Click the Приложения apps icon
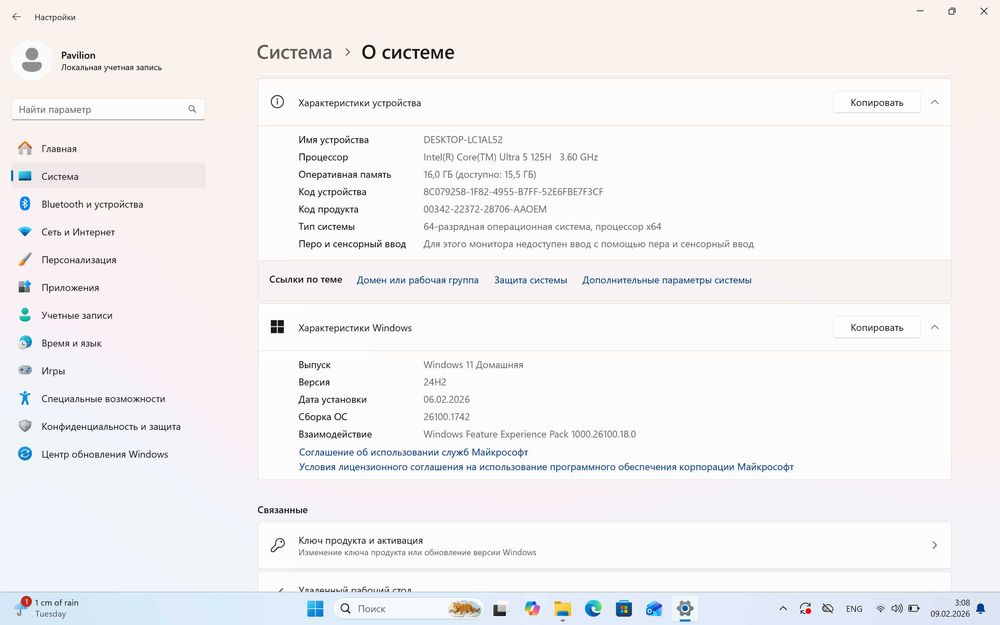This screenshot has width=1000, height=625. coord(25,287)
